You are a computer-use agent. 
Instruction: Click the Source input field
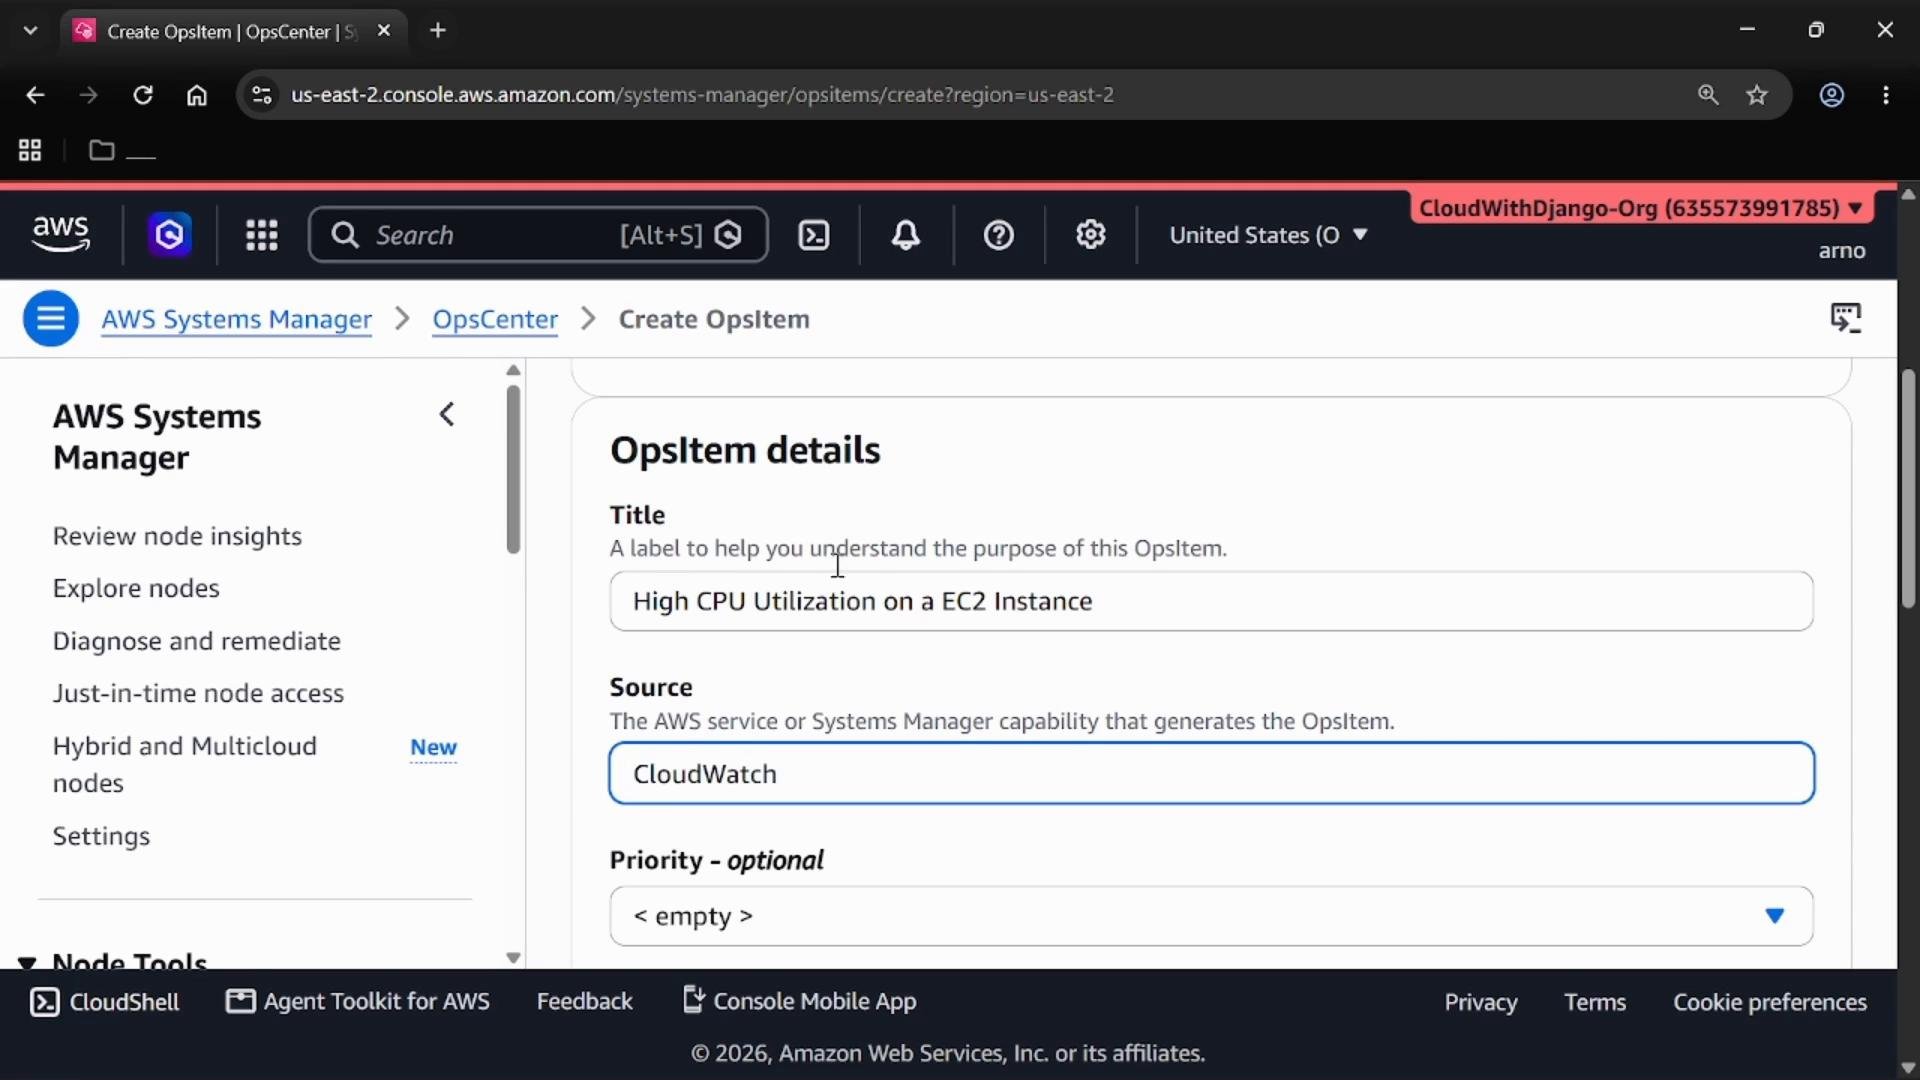click(x=1211, y=774)
